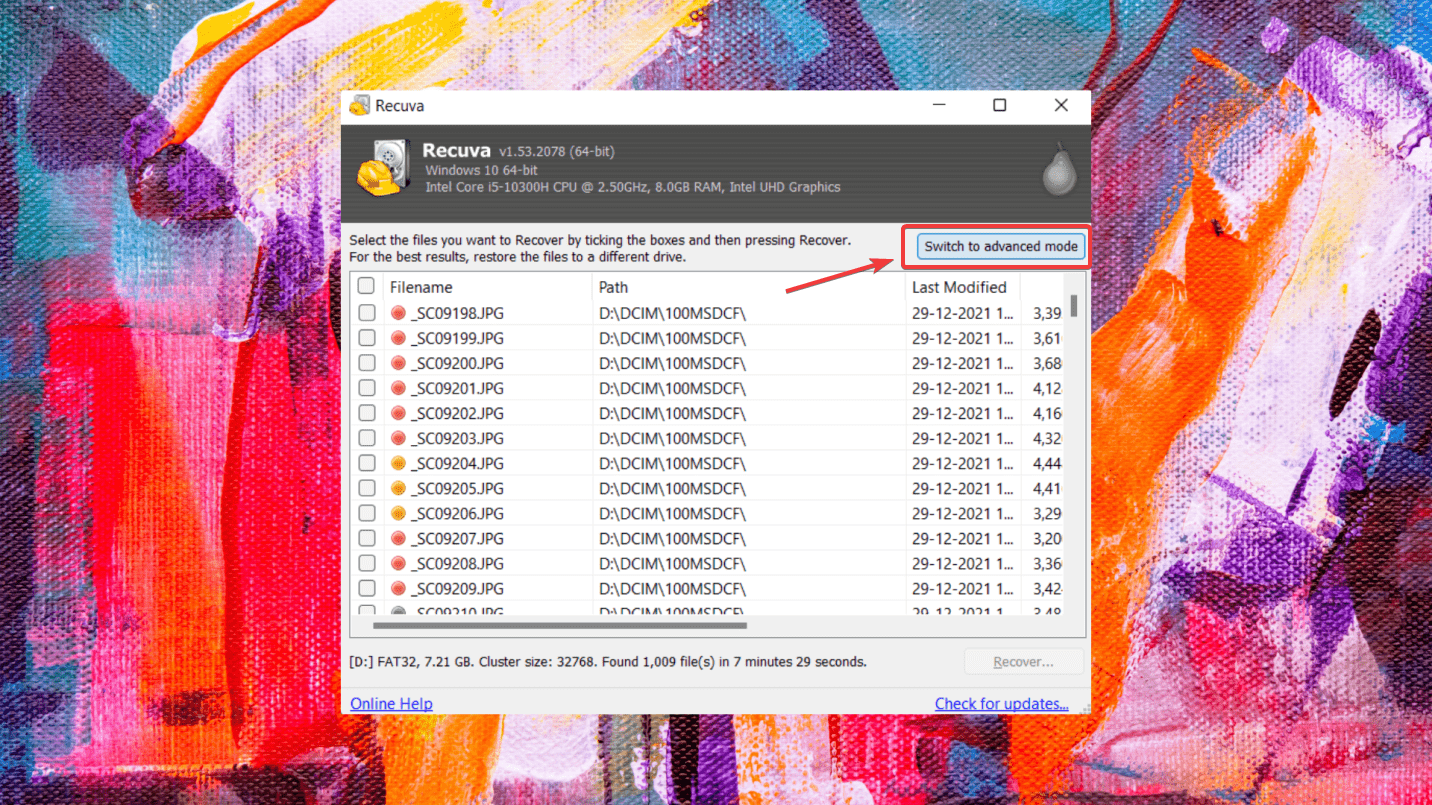
Task: Tick the checkbox for _SC09203.JPG
Action: (x=367, y=438)
